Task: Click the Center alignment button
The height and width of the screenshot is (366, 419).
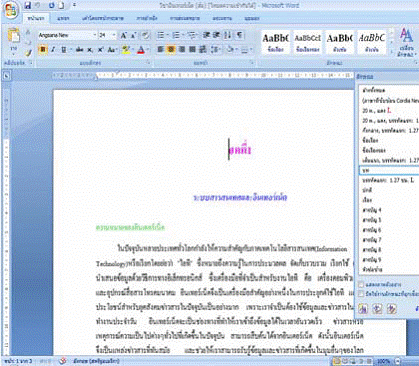Action: pyautogui.click(x=171, y=50)
